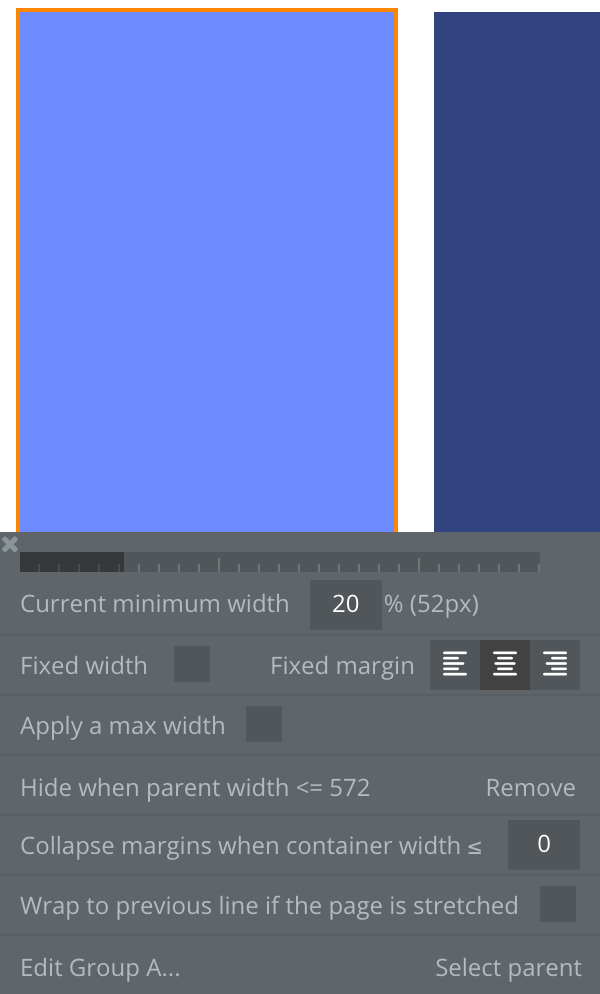600x994 pixels.
Task: Click the dark filled portion of width ruler
Action: pos(72,562)
